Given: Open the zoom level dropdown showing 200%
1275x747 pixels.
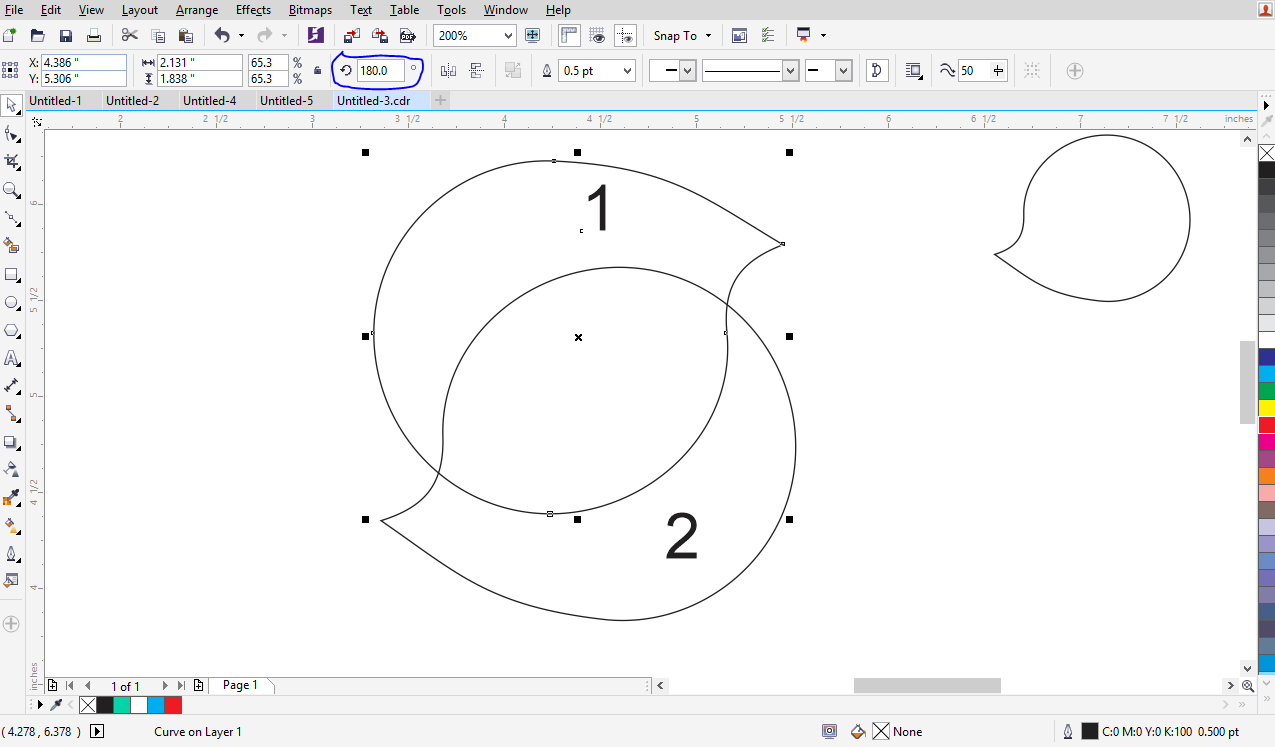Looking at the screenshot, I should tap(508, 36).
